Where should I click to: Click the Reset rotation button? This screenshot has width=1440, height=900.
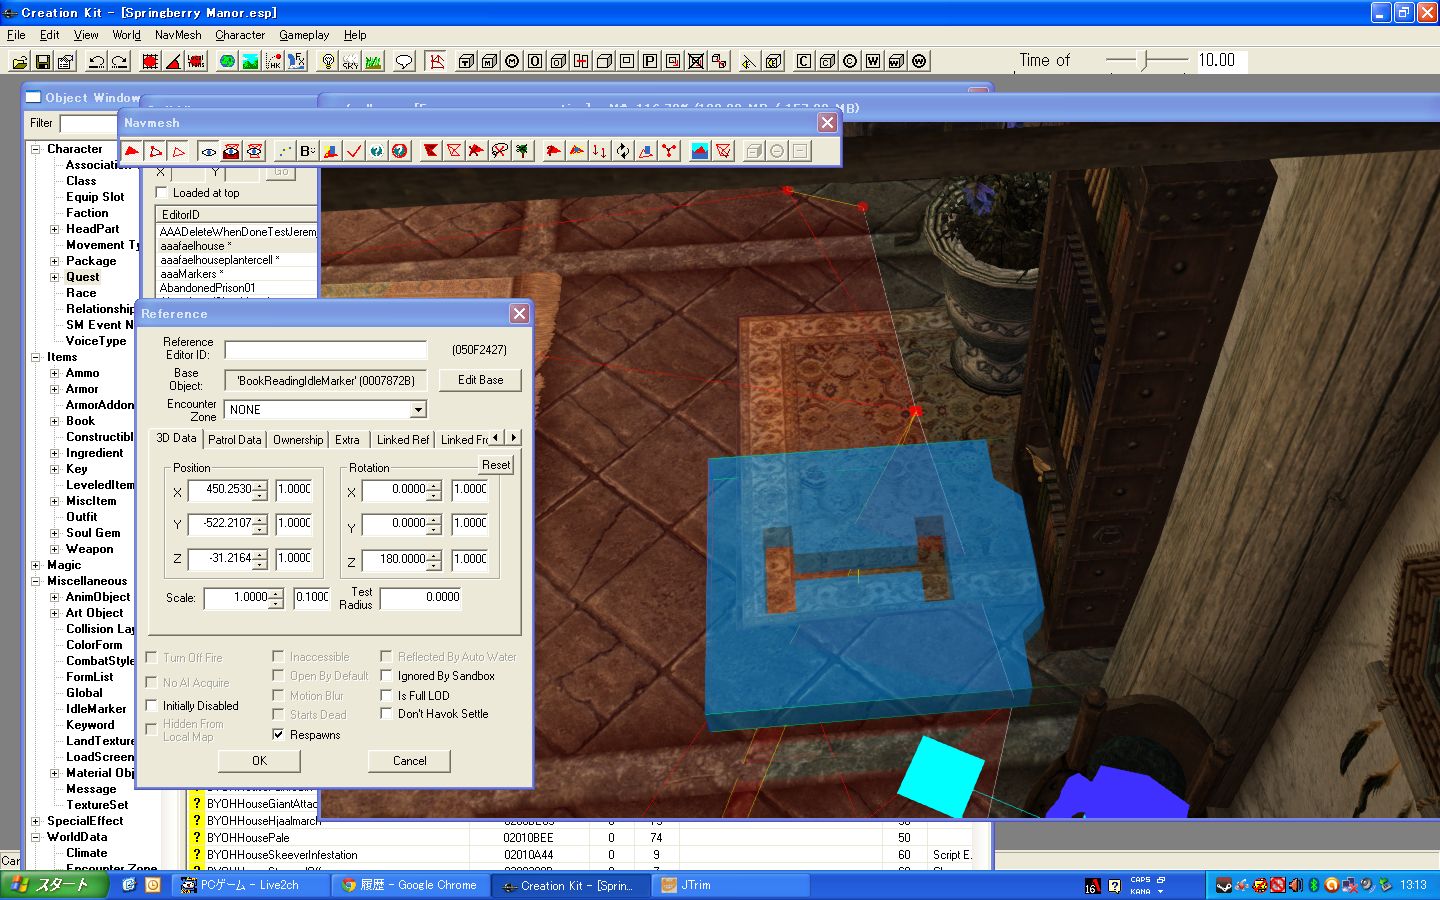(496, 465)
